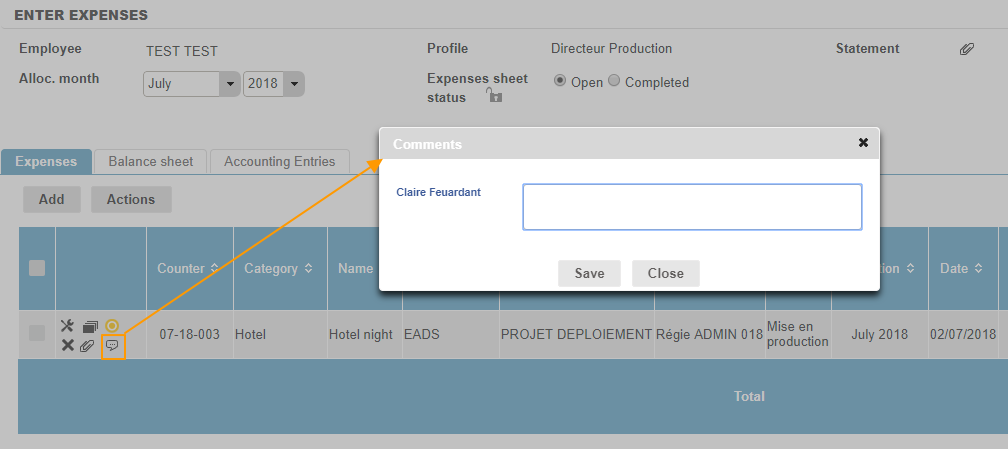Click the yellow circle status icon
The height and width of the screenshot is (449, 1008).
[x=112, y=326]
